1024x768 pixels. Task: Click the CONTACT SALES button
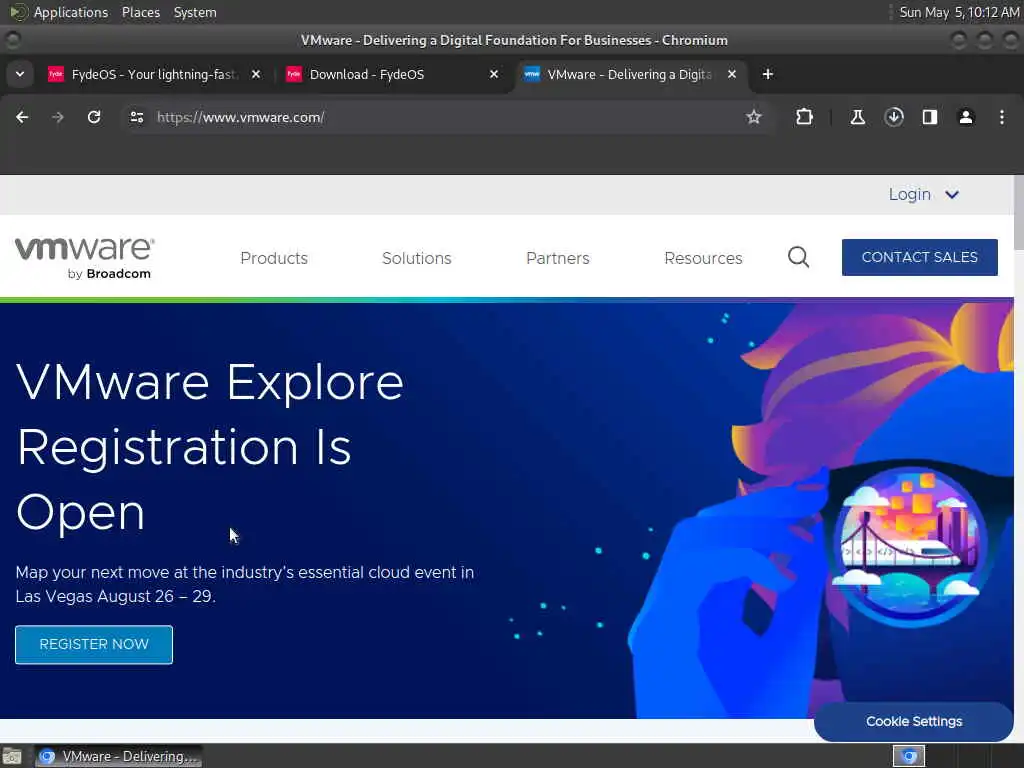tap(920, 257)
